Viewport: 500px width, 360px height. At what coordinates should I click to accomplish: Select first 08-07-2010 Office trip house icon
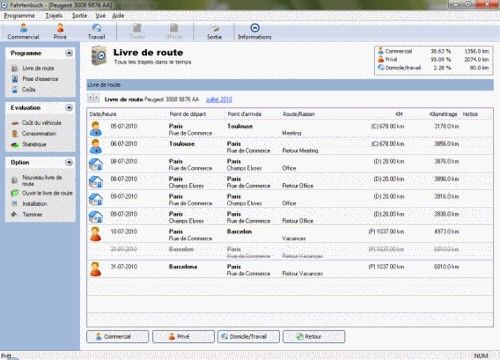tap(96, 164)
